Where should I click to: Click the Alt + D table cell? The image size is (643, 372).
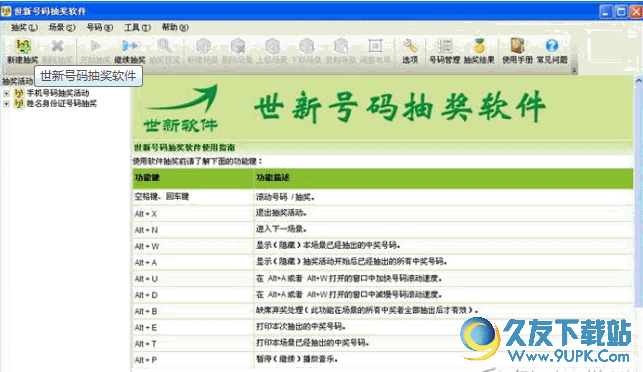193,295
